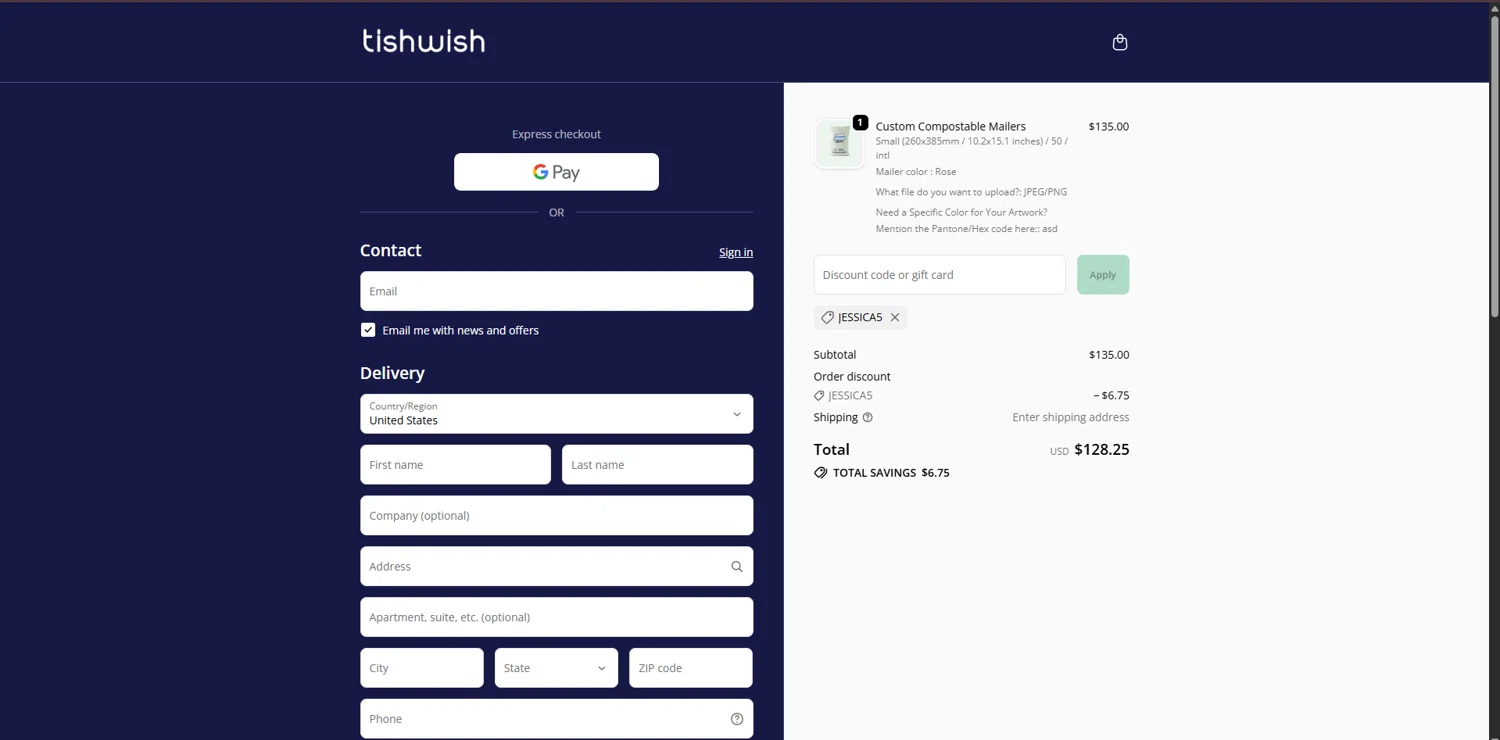1500x740 pixels.
Task: Click the Shipping info help icon
Action: [868, 418]
